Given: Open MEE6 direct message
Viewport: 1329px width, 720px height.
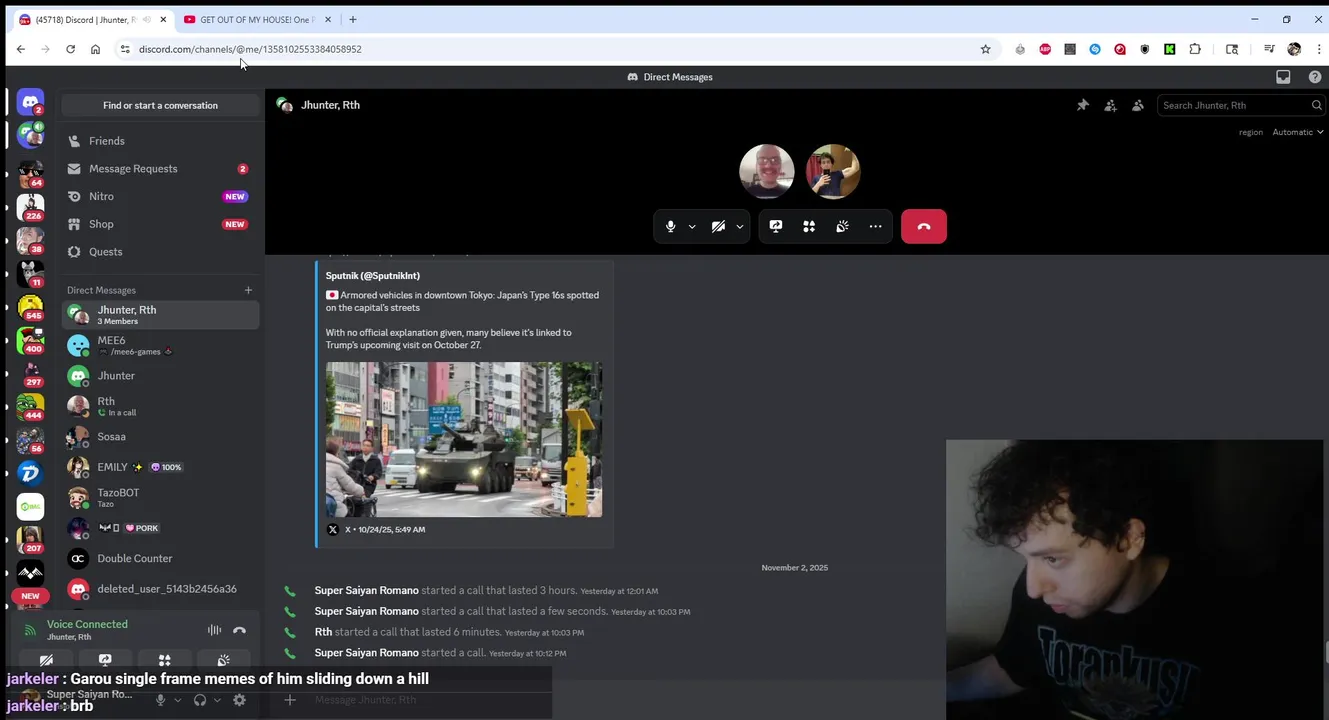Looking at the screenshot, I should coord(160,345).
